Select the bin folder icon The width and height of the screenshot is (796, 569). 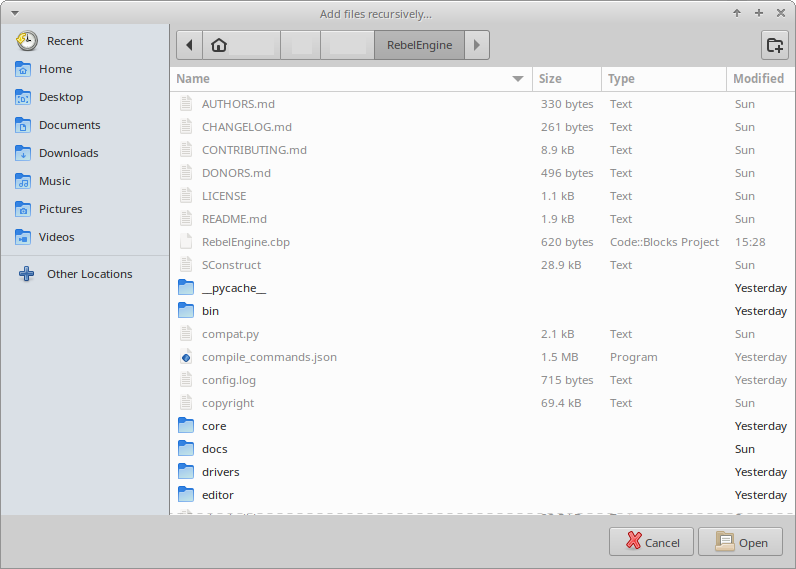pyautogui.click(x=186, y=311)
